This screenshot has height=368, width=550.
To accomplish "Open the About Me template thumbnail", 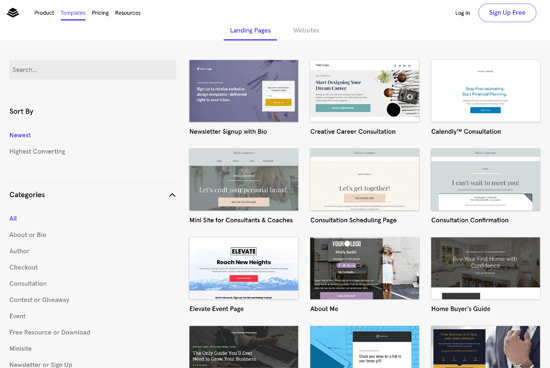I will click(364, 268).
